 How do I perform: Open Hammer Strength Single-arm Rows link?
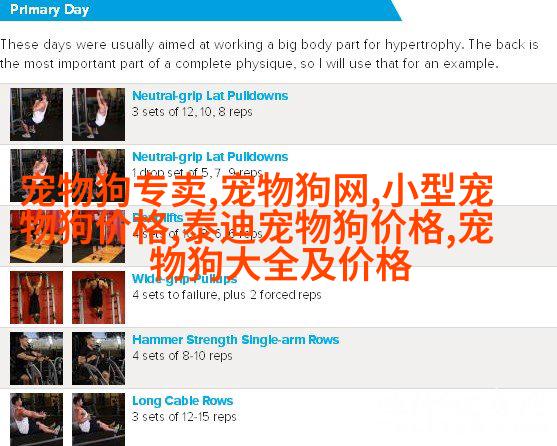tap(236, 340)
